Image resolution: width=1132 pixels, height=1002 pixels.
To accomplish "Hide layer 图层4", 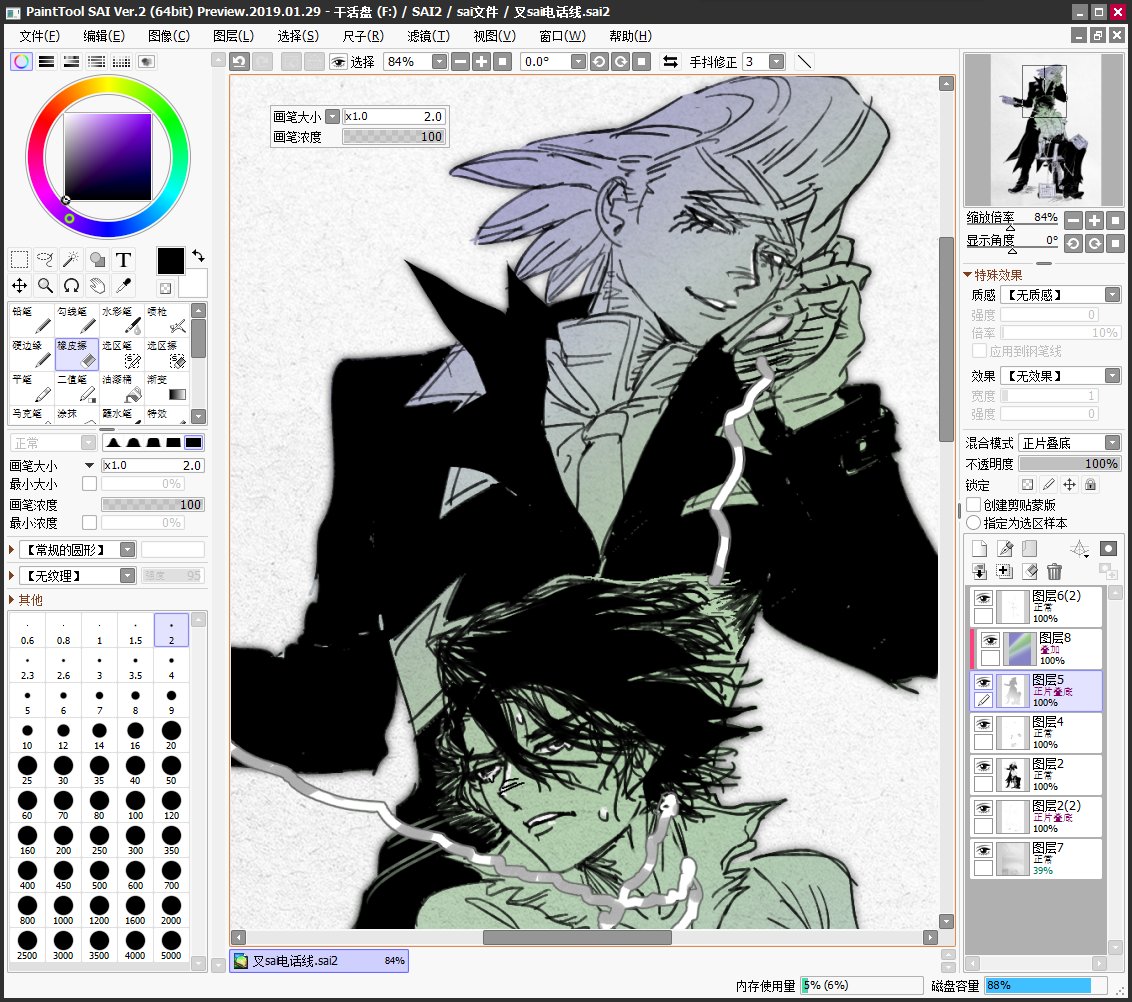I will (x=983, y=725).
